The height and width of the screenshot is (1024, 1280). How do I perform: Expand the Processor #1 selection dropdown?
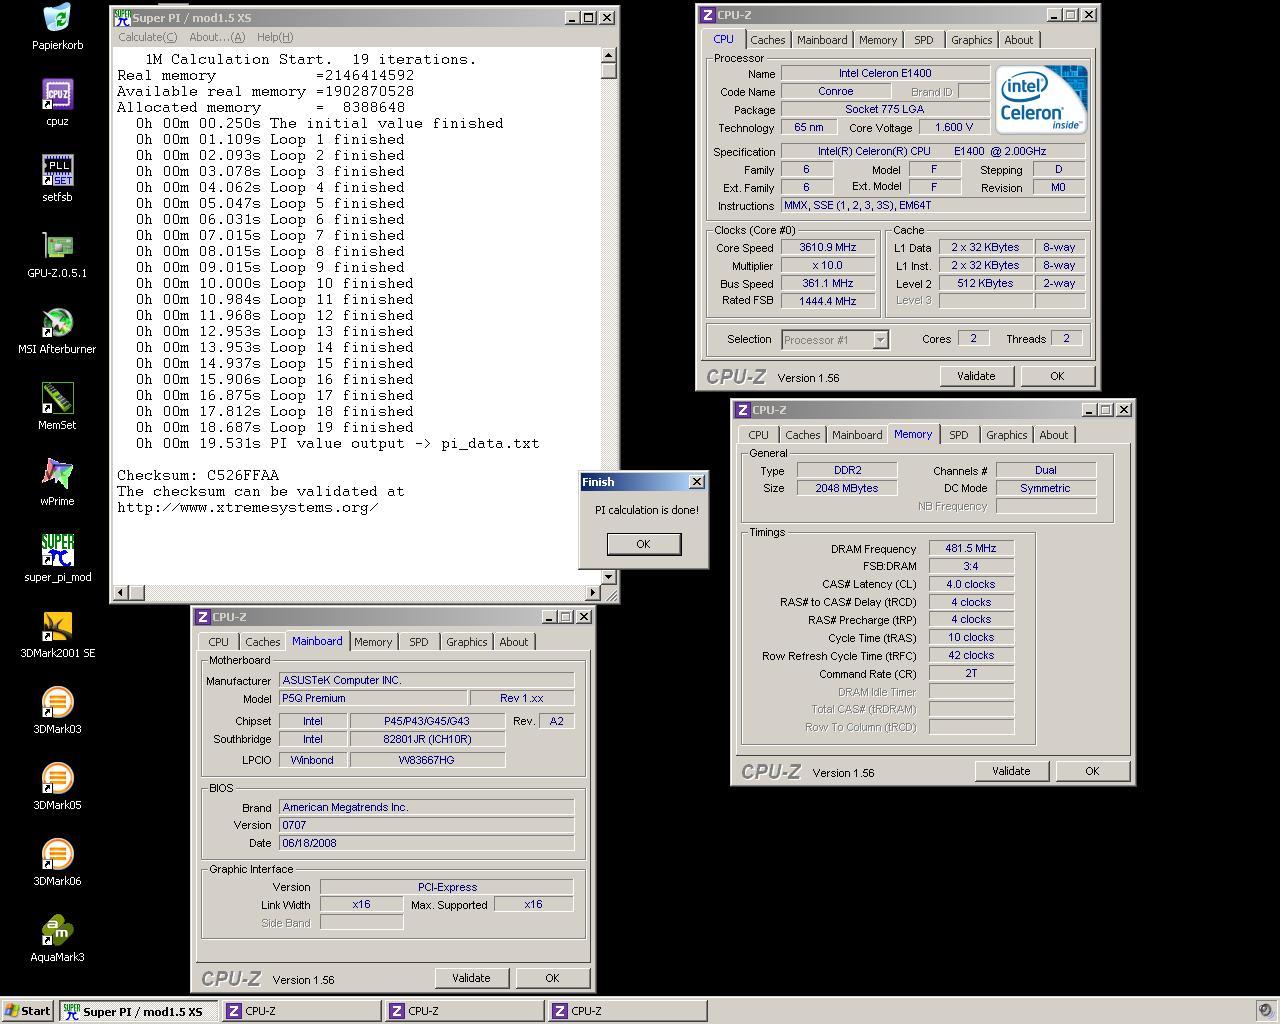tap(880, 340)
